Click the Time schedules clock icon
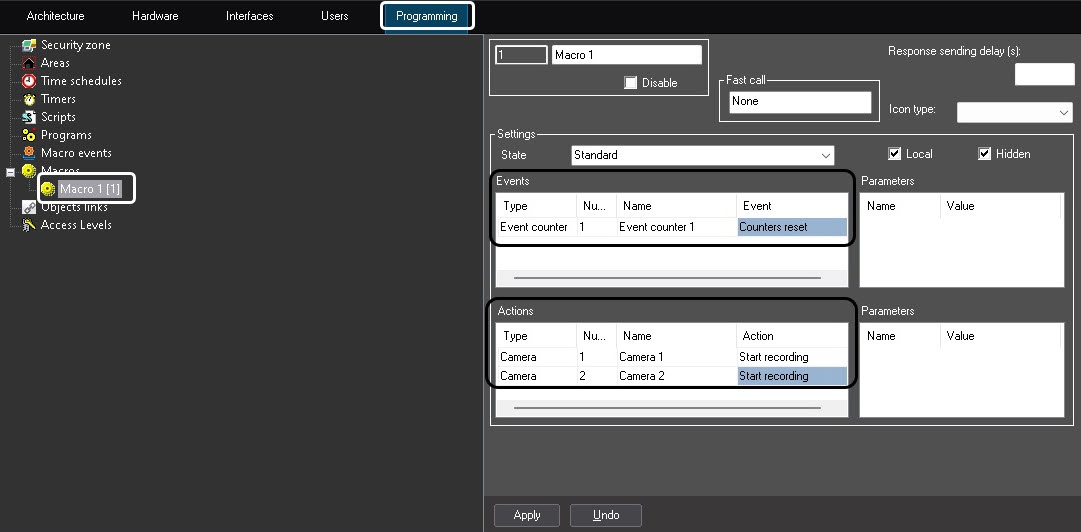The height and width of the screenshot is (532, 1081). click(29, 81)
